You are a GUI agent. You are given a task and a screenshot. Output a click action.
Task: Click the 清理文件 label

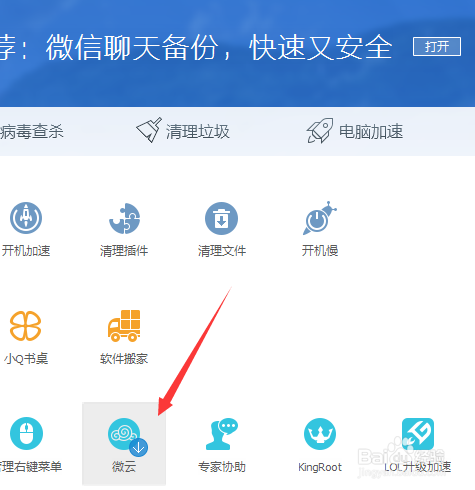tap(222, 251)
